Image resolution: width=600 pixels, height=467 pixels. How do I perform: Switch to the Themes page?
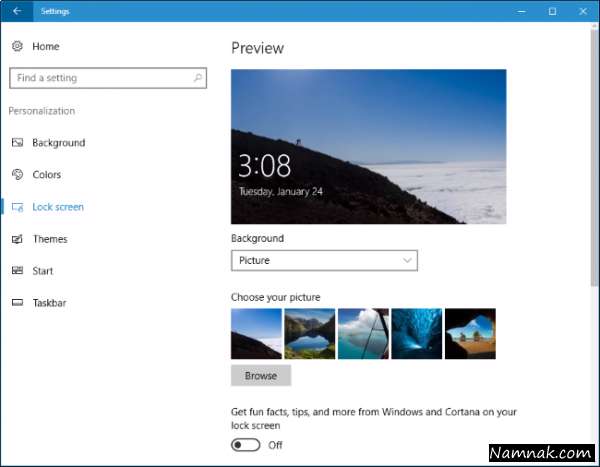click(x=50, y=239)
